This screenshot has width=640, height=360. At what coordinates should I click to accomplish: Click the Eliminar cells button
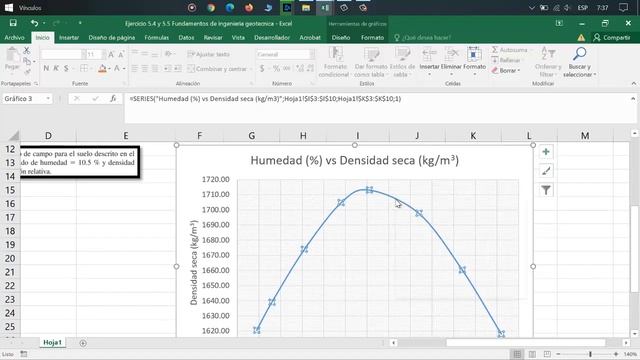tap(451, 62)
